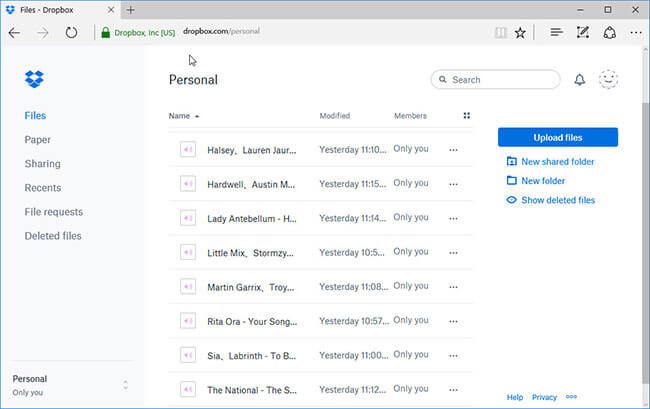Toggle browser reading view icon
This screenshot has height=409, width=650.
pyautogui.click(x=499, y=33)
